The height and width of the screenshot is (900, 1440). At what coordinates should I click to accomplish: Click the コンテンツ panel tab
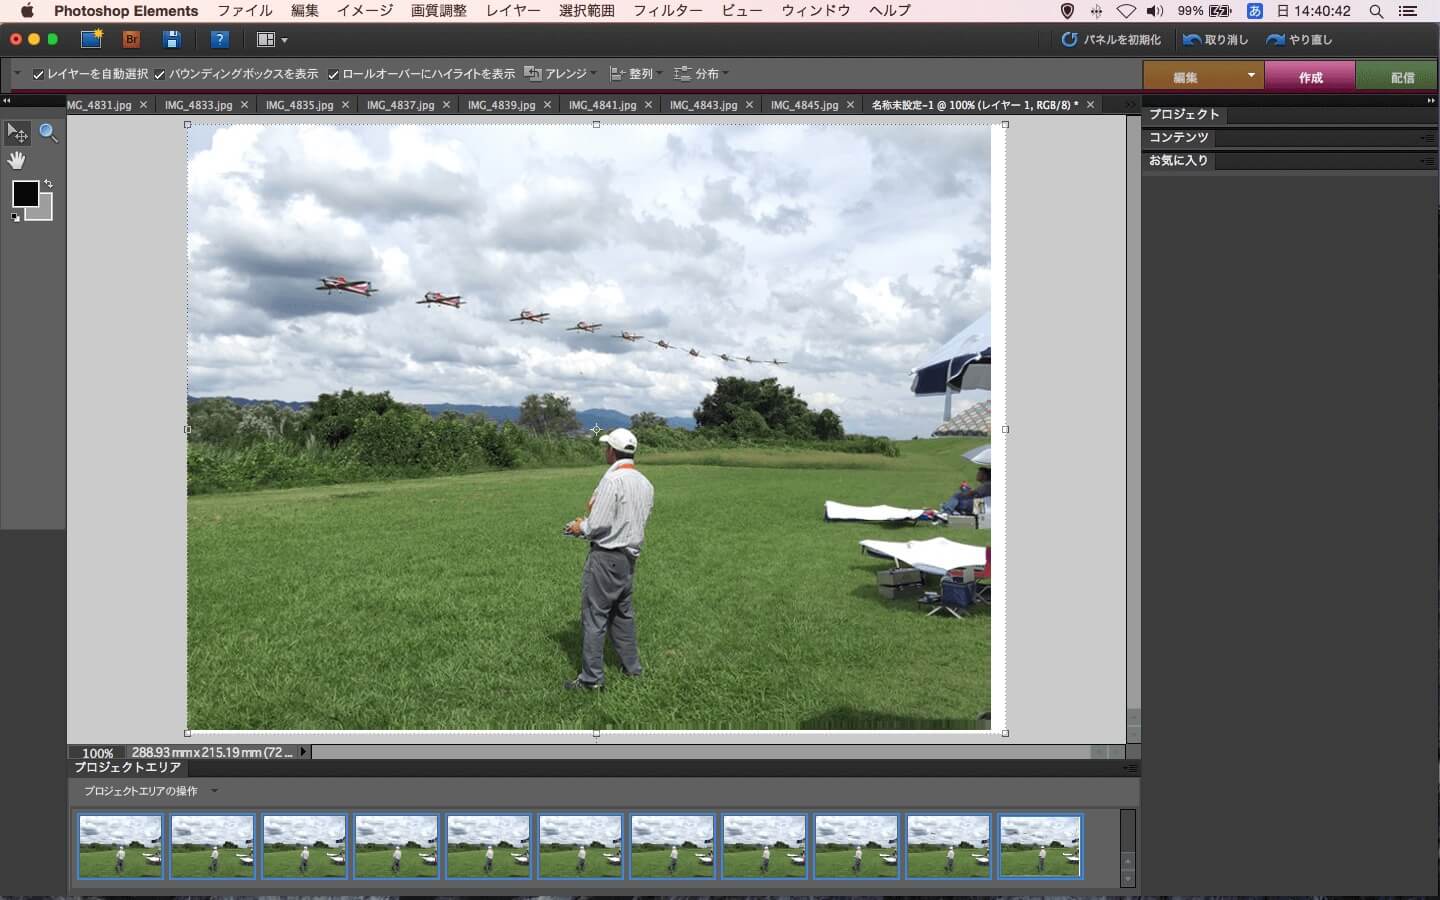1178,137
